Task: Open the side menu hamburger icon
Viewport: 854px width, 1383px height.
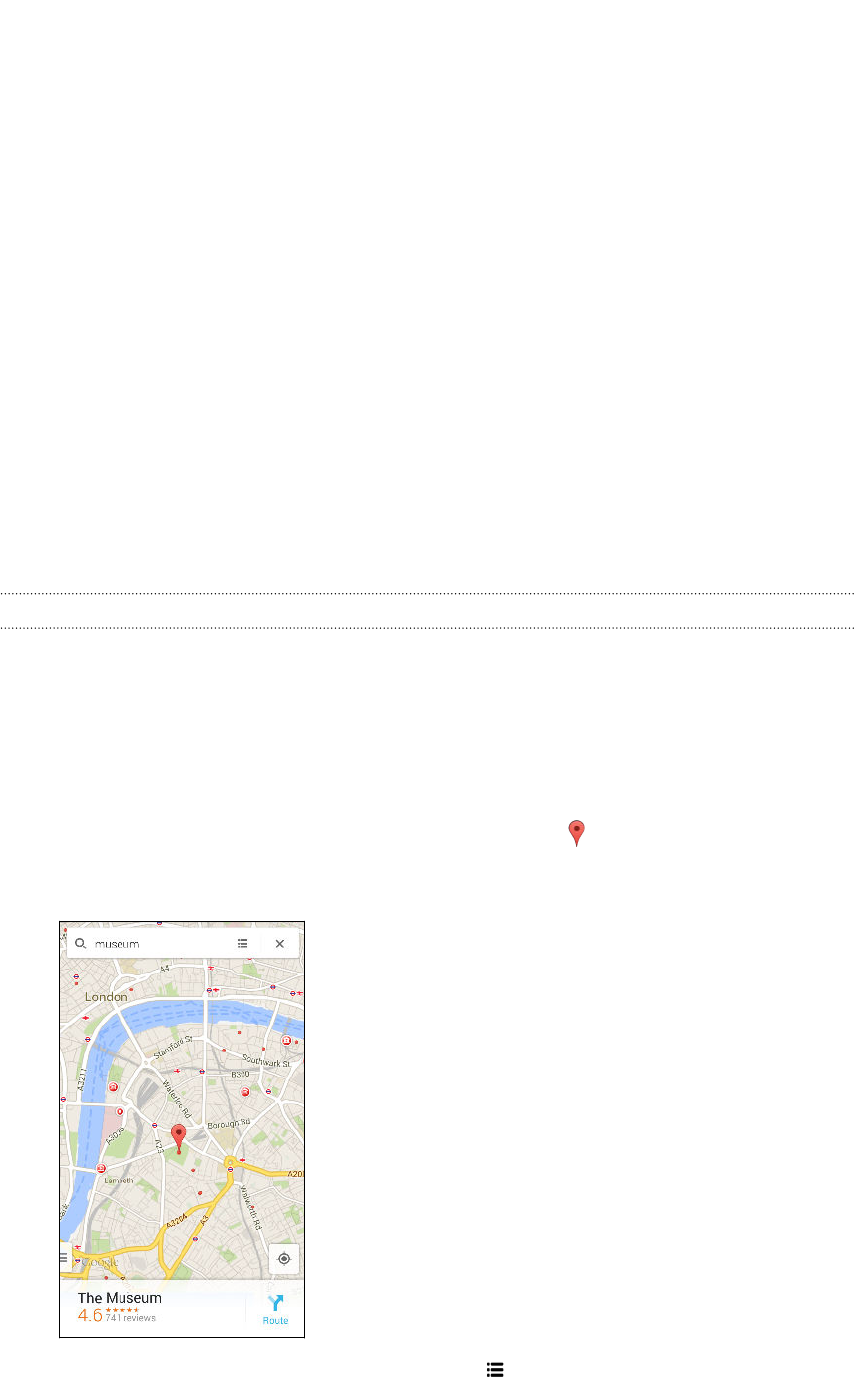Action: 63,1258
